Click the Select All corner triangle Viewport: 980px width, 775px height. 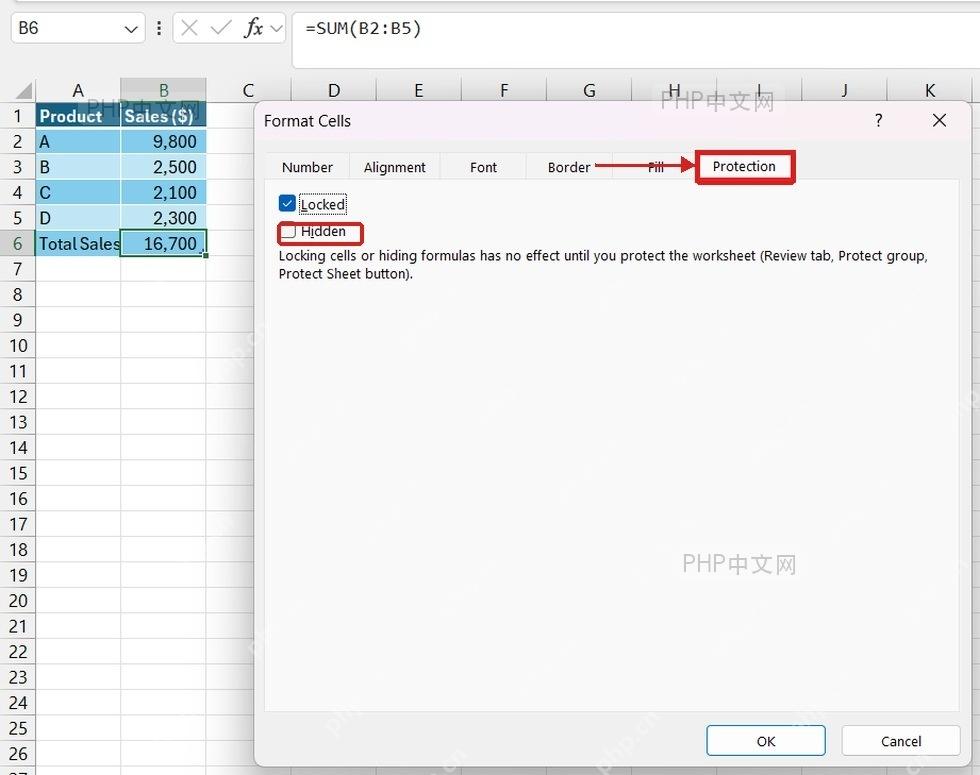coord(24,91)
